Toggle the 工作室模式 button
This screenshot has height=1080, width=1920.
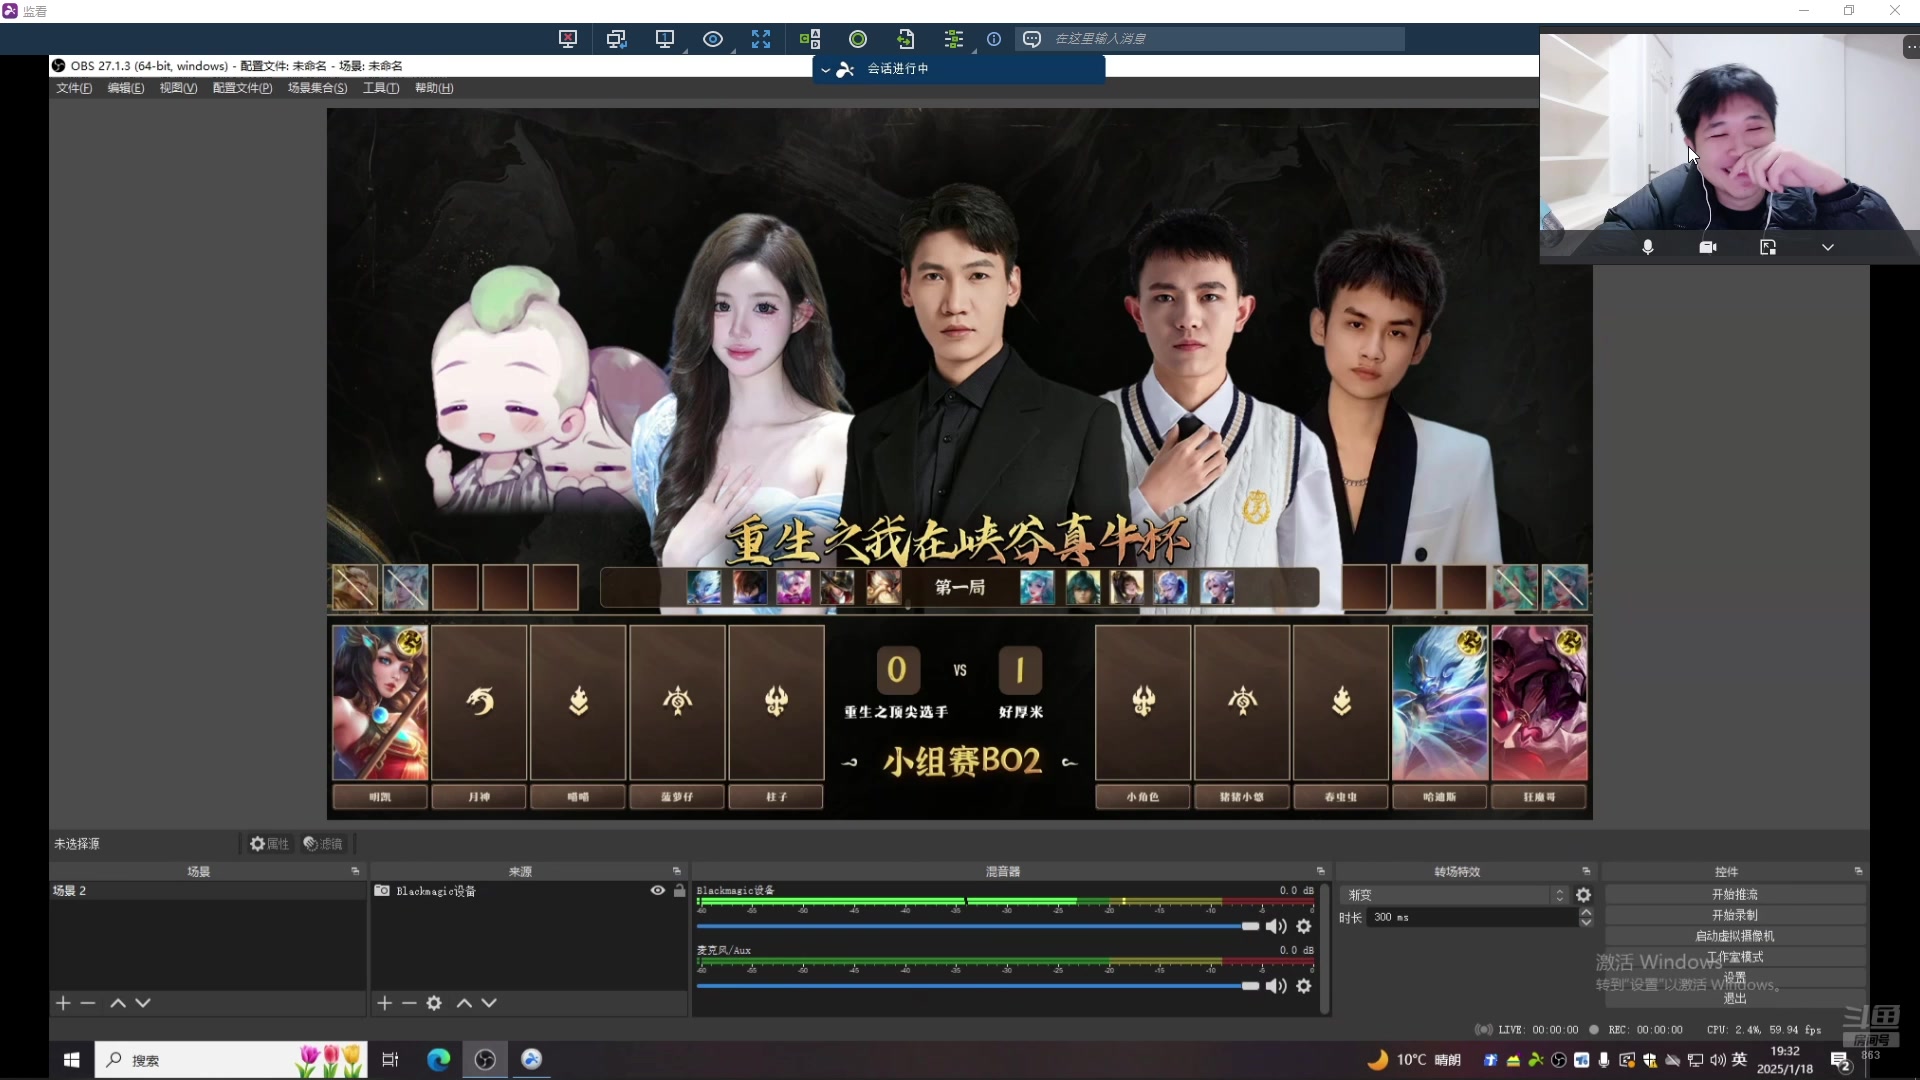click(1735, 958)
